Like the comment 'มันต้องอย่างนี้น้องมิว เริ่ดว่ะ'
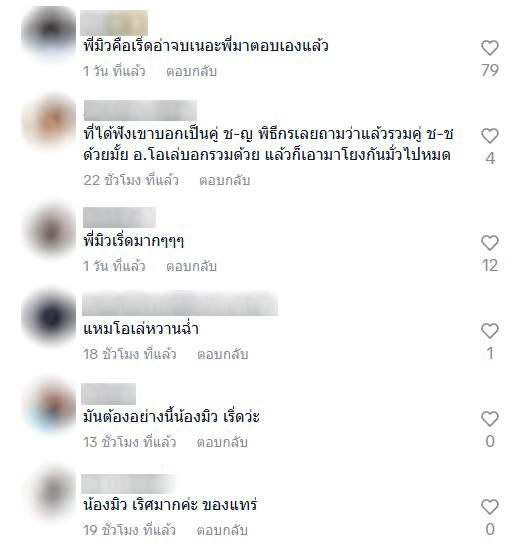Screen dimensions: 529x553 click(490, 419)
